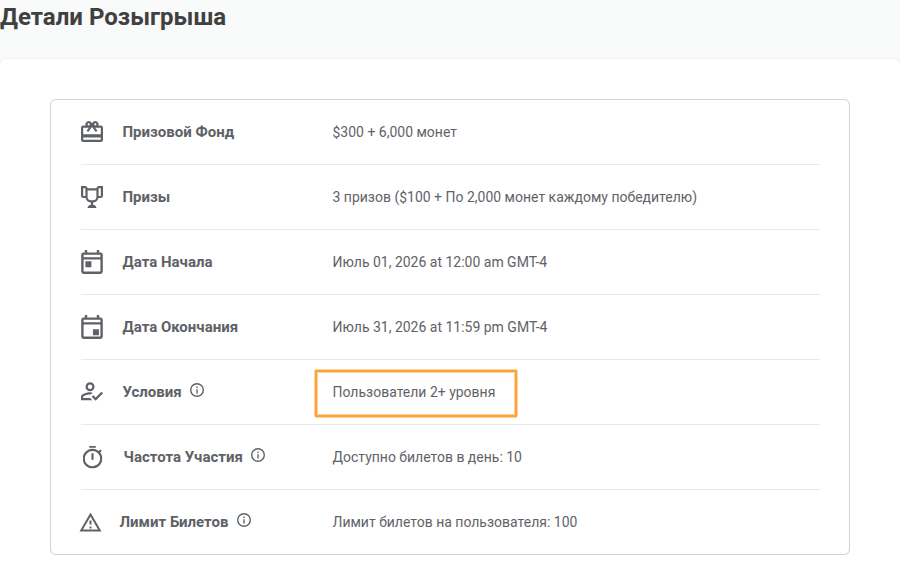The height and width of the screenshot is (561, 900).
Task: Select the $300 + 6,000 монет value
Action: 394,132
